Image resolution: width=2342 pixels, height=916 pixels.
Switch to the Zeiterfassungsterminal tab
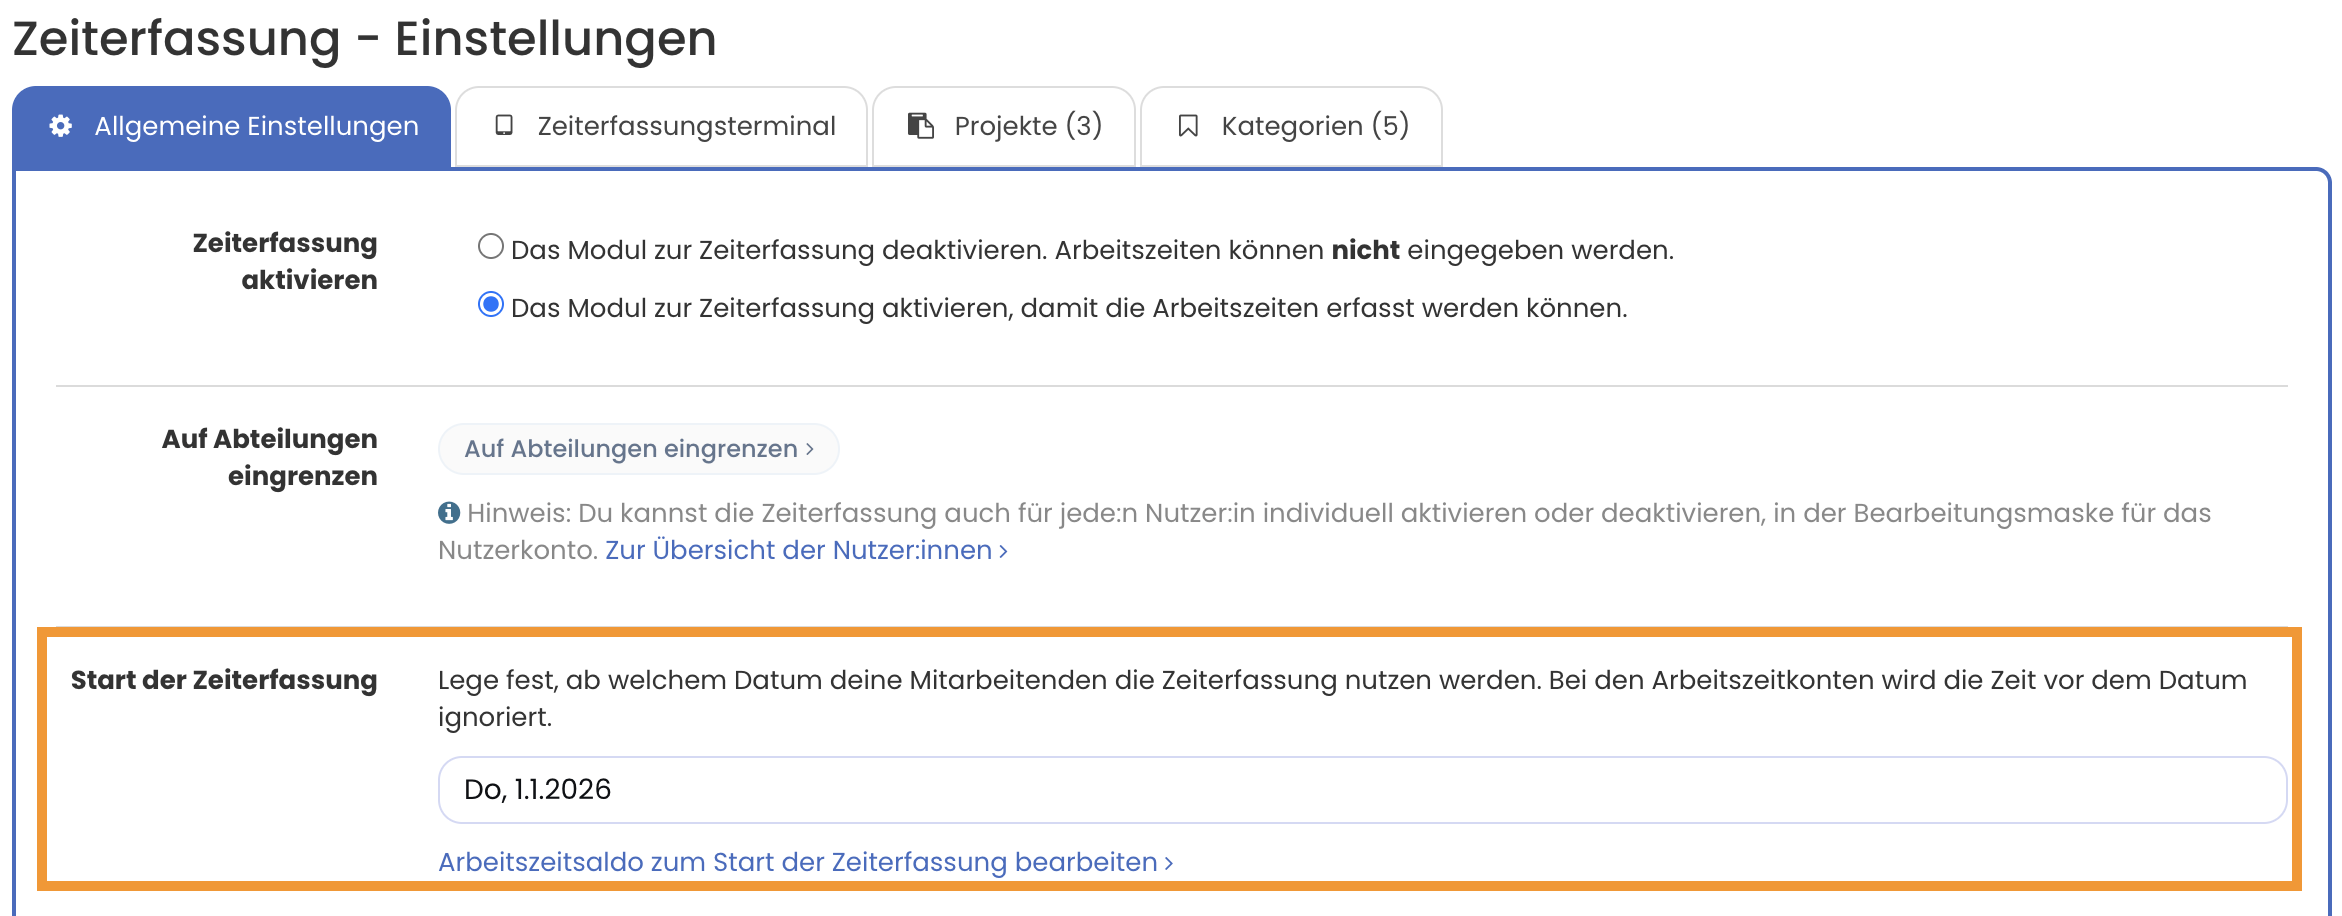pos(686,126)
